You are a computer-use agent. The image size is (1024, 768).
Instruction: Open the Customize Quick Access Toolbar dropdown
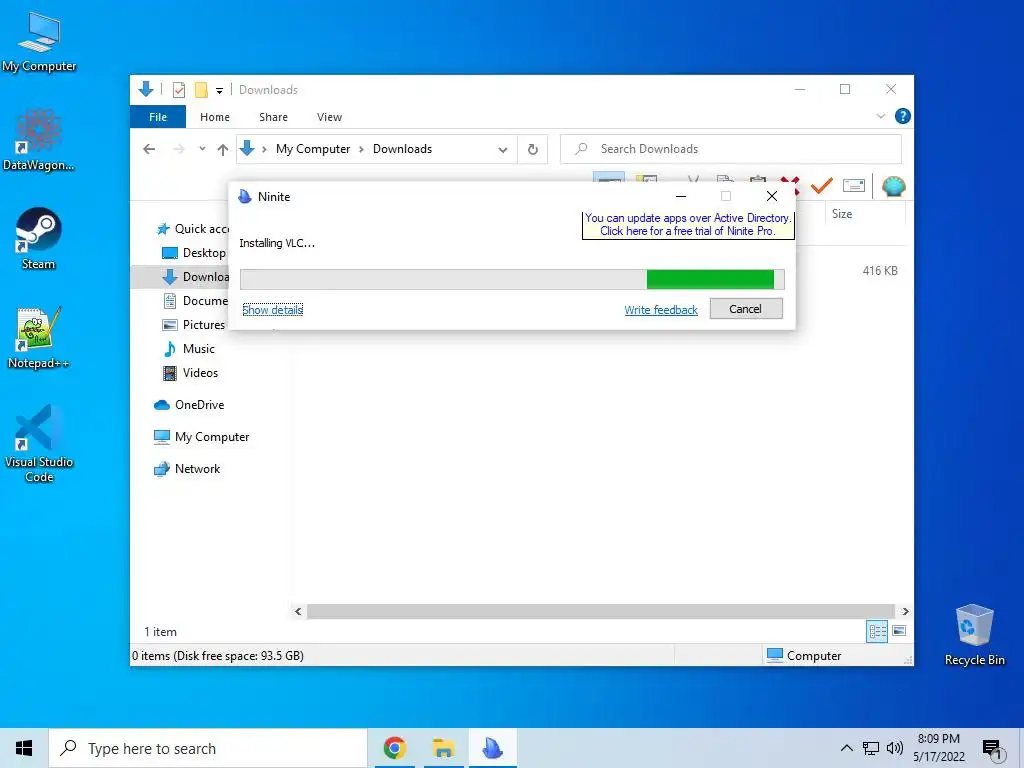click(219, 90)
